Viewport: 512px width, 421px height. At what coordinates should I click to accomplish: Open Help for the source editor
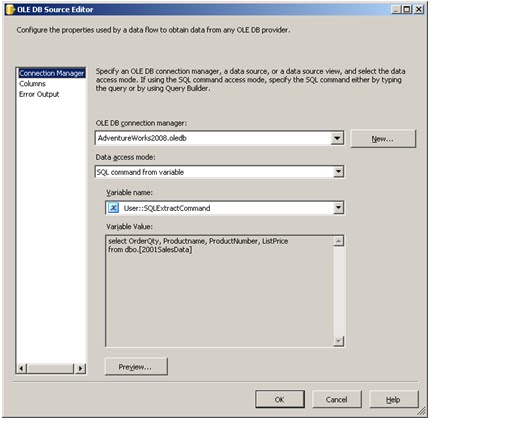[394, 399]
